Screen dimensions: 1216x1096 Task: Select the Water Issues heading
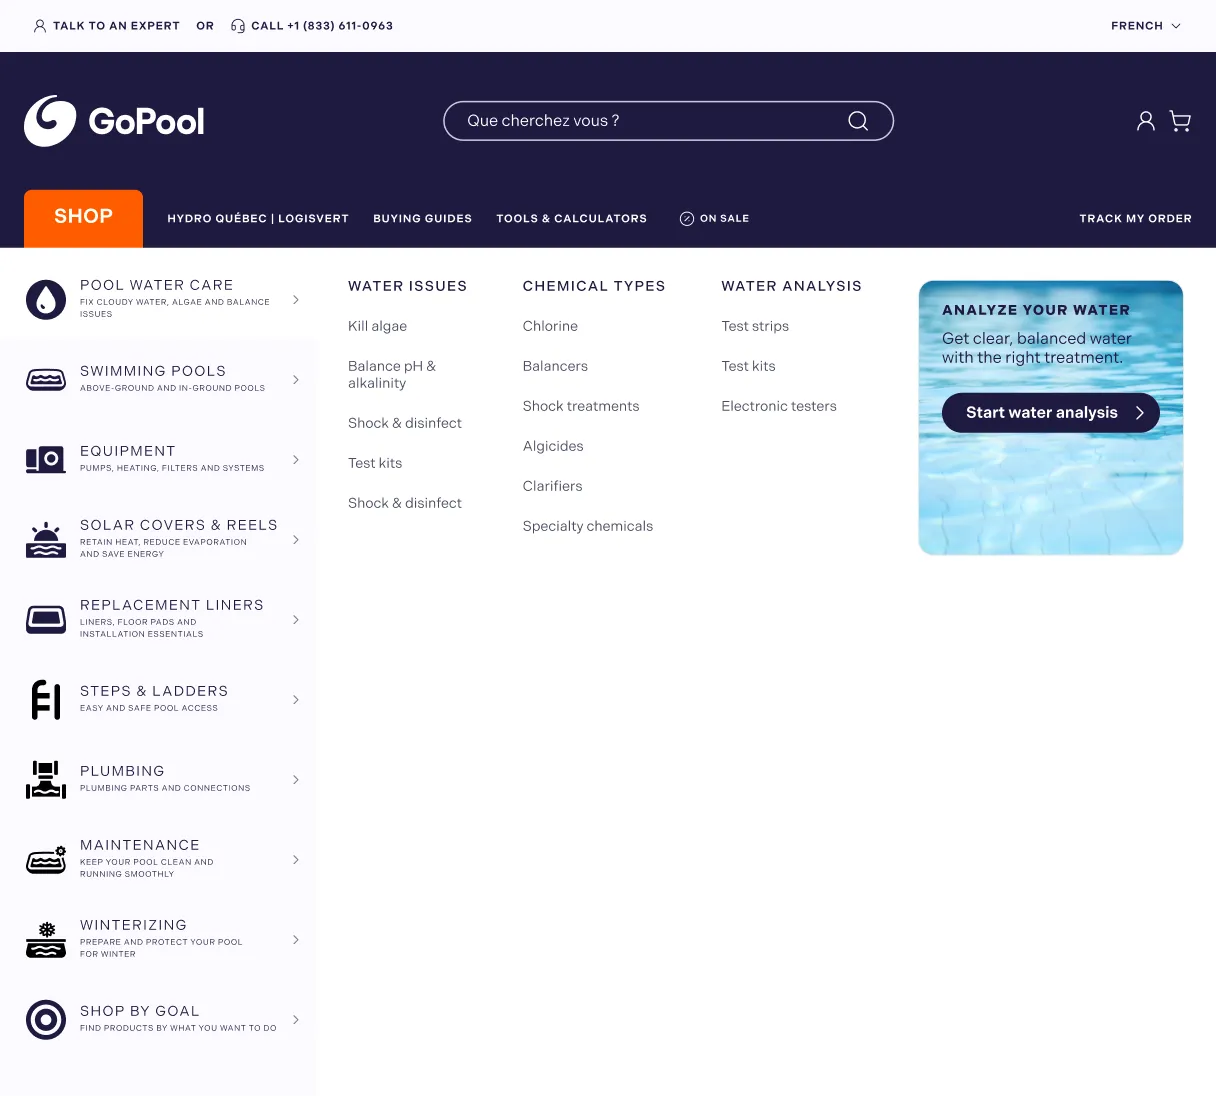point(408,286)
